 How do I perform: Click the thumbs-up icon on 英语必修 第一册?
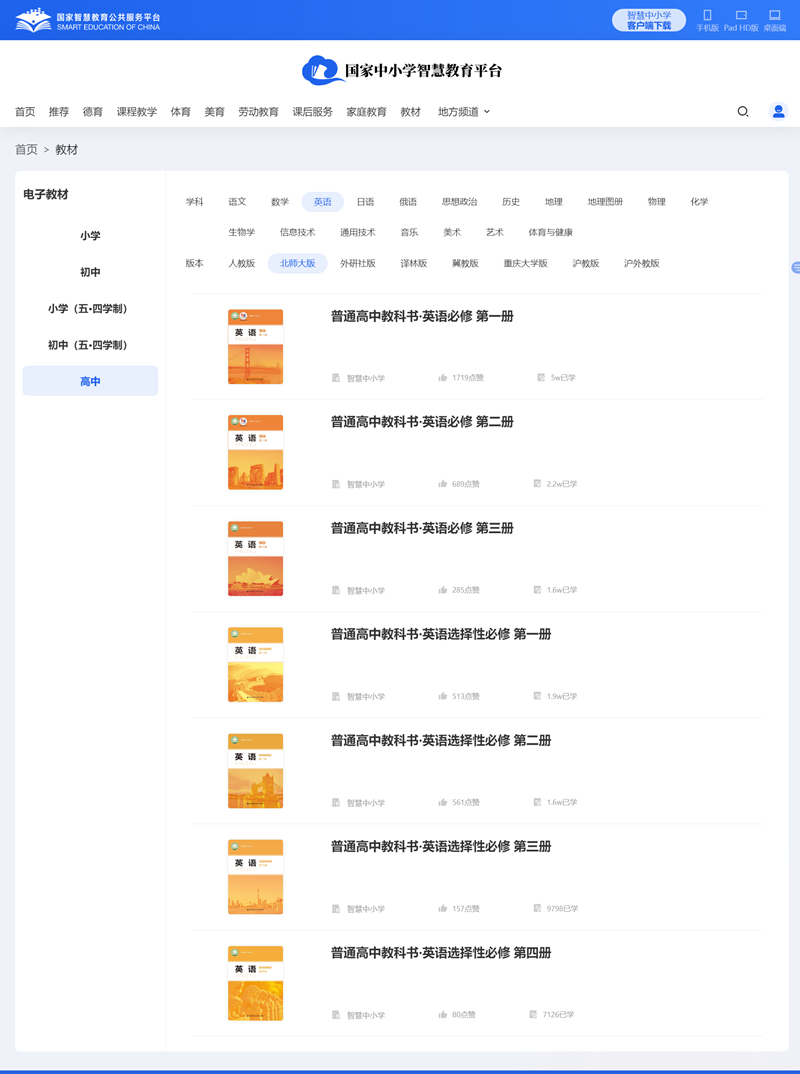pos(442,377)
